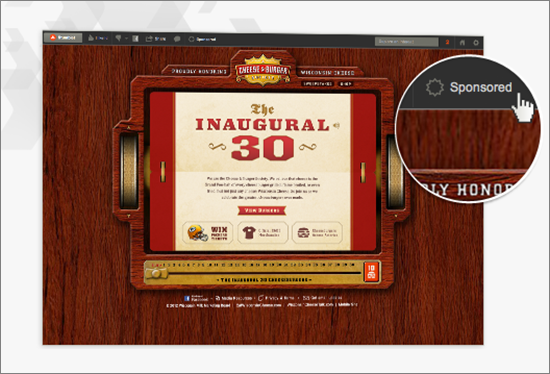Image resolution: width=550 pixels, height=374 pixels.
Task: Click the Sponsored badge in toolbar
Action: pyautogui.click(x=202, y=39)
